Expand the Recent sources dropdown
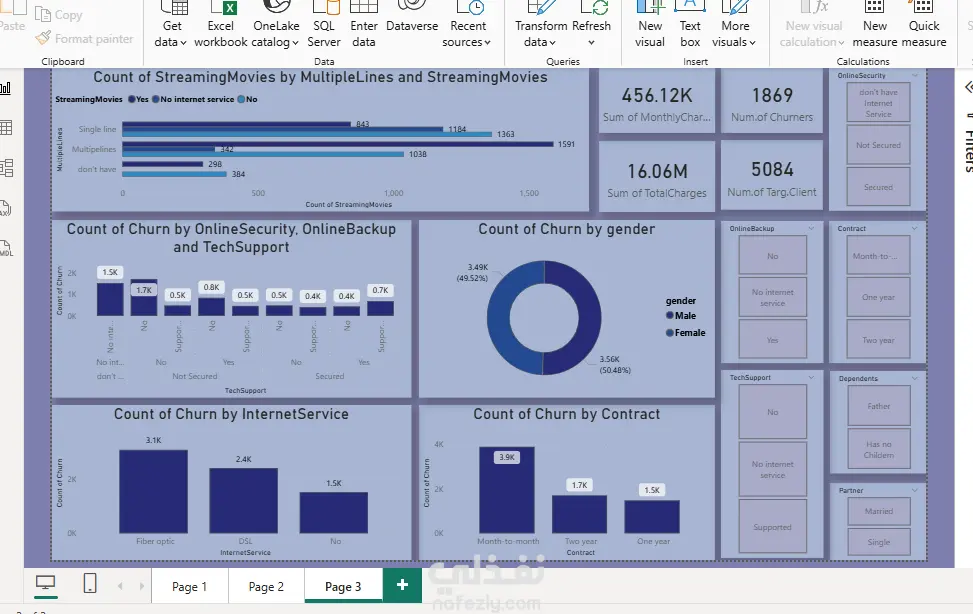Screen dimensions: 973x614 pyautogui.click(x=467, y=34)
